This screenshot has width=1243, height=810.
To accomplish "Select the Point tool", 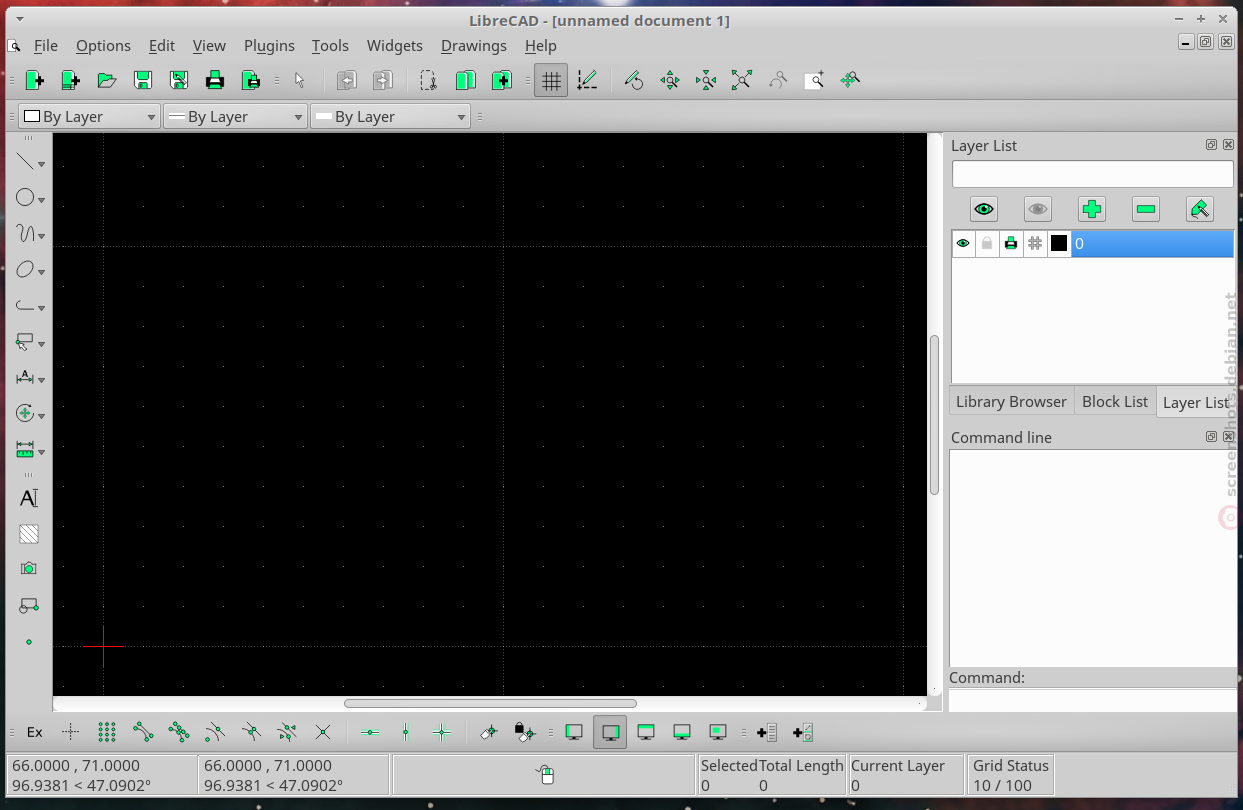I will coord(29,641).
